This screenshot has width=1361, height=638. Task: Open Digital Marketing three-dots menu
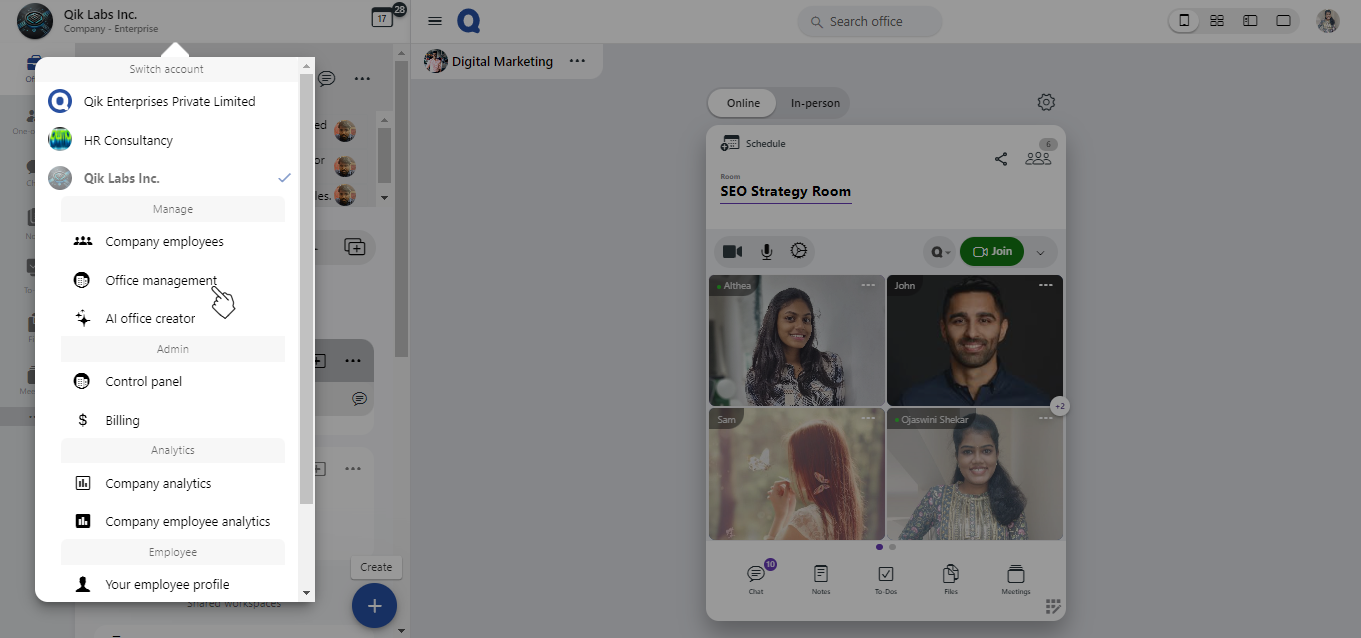(x=577, y=61)
